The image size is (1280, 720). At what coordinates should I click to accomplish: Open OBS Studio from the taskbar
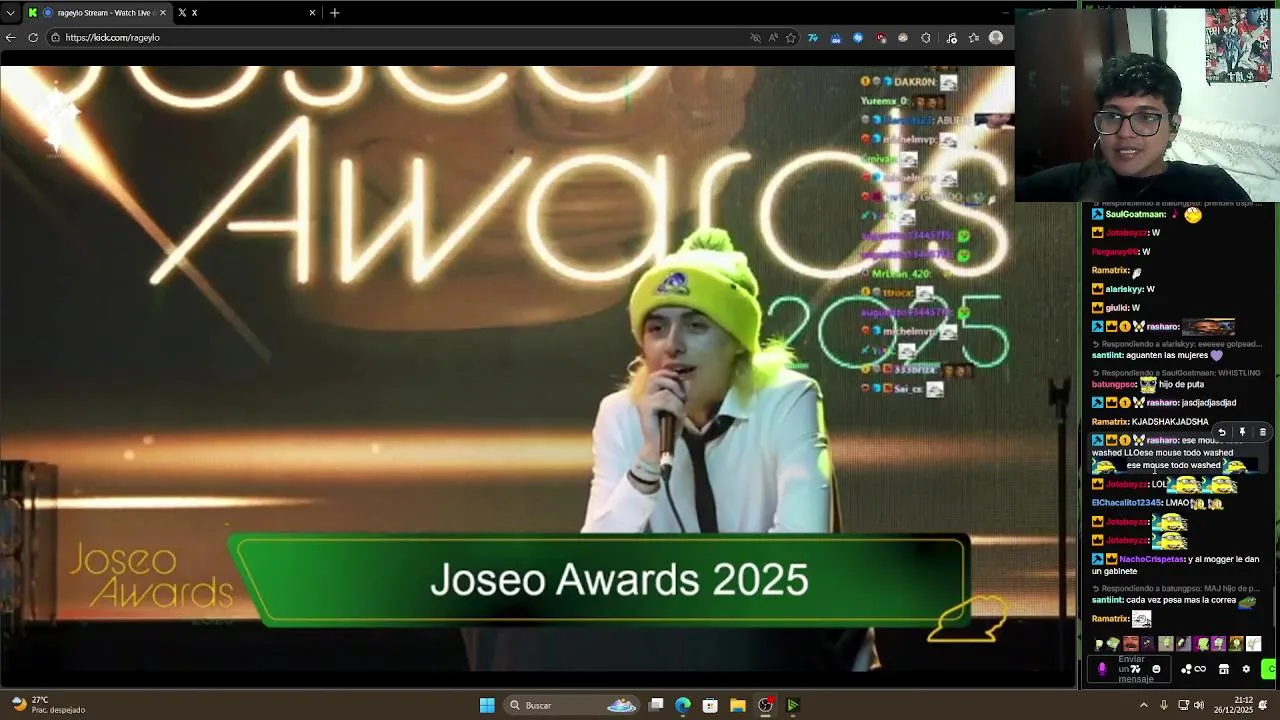[x=765, y=705]
